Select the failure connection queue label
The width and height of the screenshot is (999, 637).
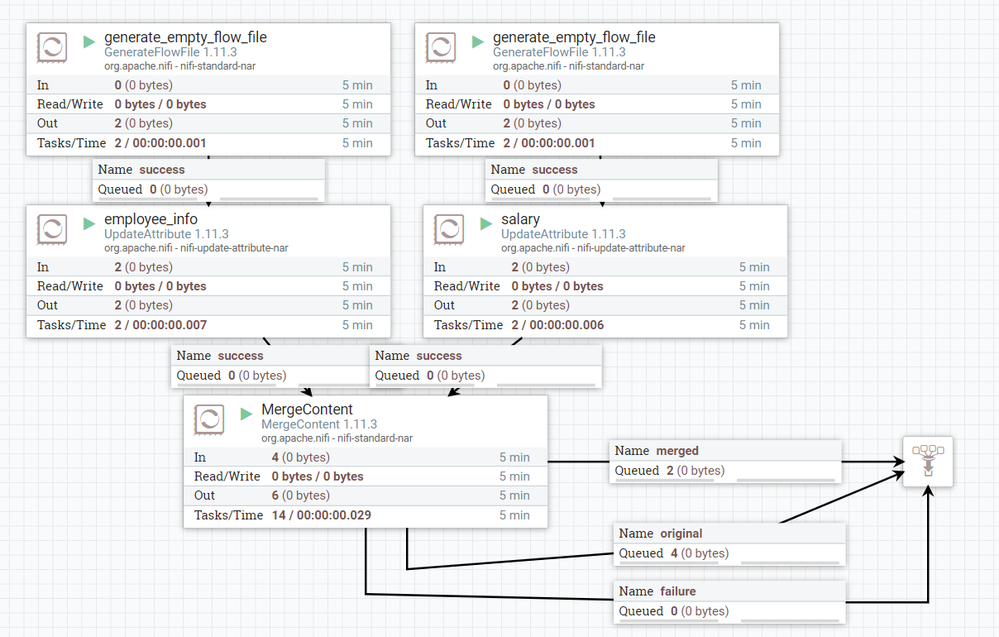730,602
